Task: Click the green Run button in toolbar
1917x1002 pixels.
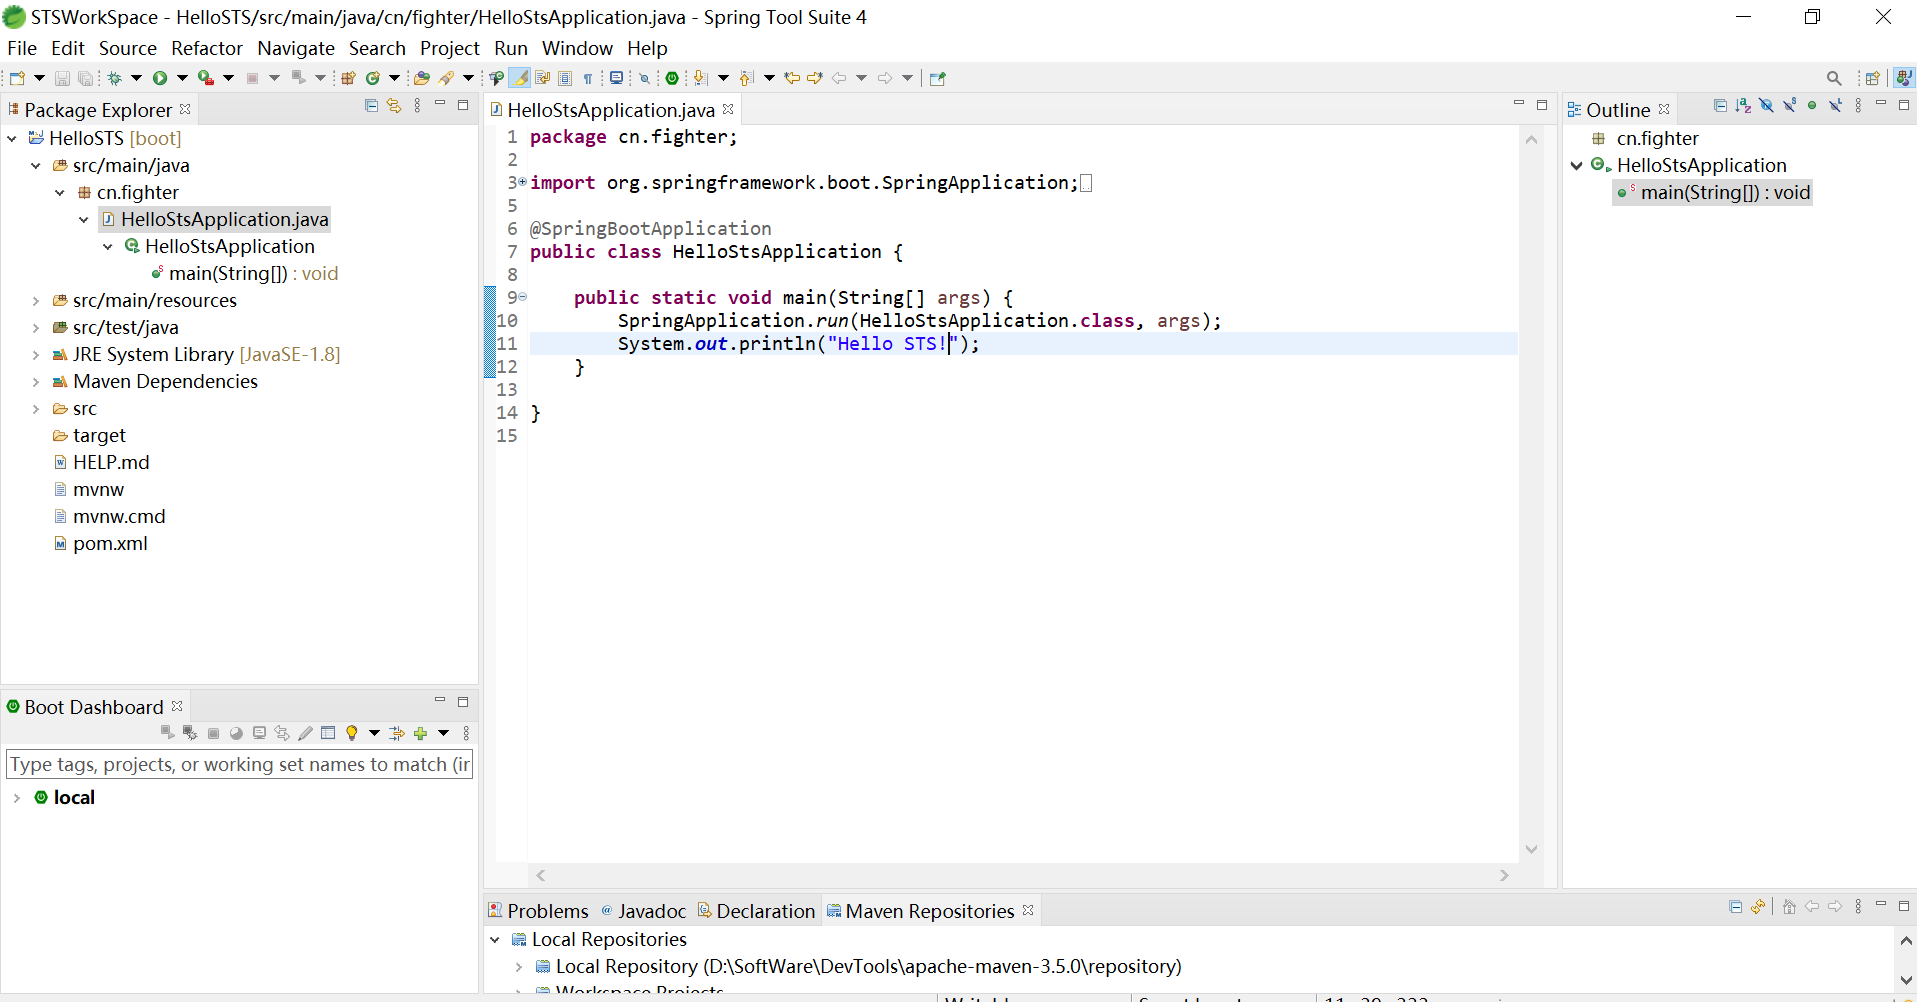Action: coord(160,78)
